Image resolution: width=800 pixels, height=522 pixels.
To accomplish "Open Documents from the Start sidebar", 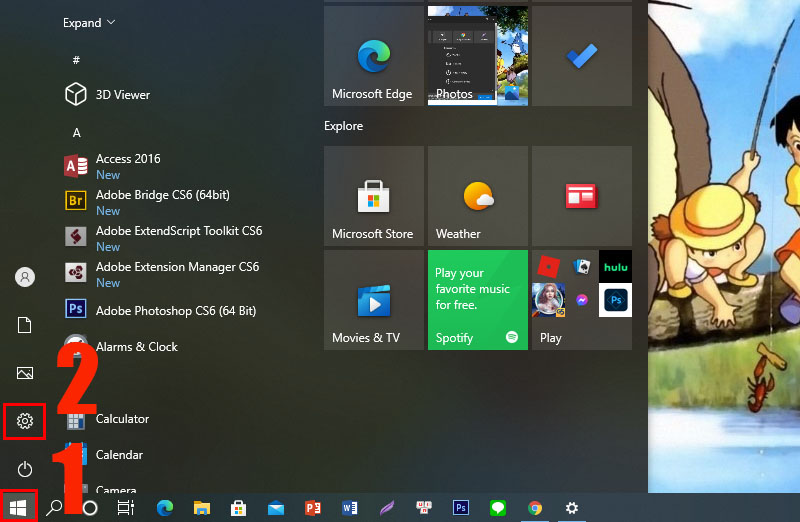I will 25,325.
